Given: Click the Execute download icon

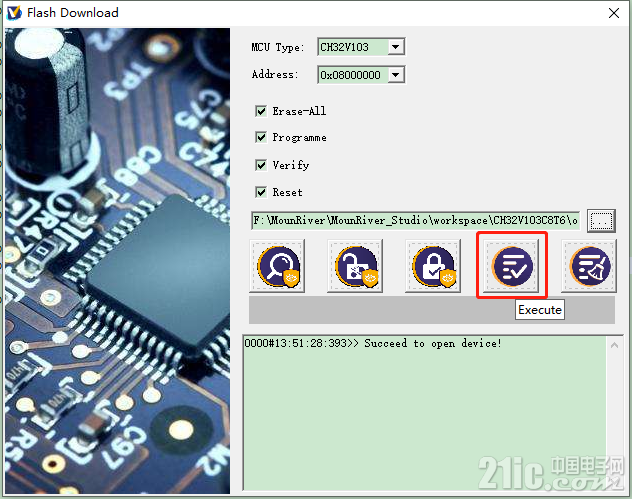Looking at the screenshot, I should click(x=511, y=266).
